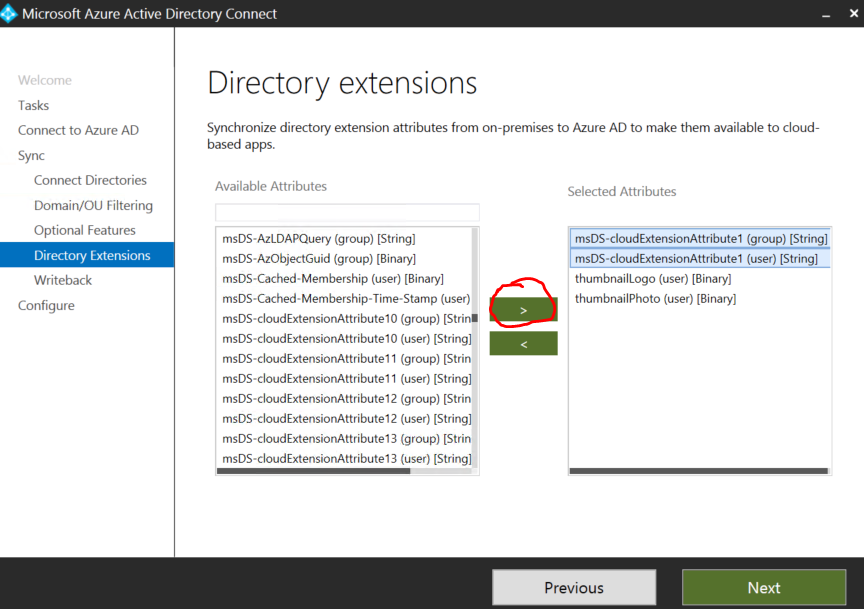Click the Next button
This screenshot has width=864, height=609.
(764, 588)
